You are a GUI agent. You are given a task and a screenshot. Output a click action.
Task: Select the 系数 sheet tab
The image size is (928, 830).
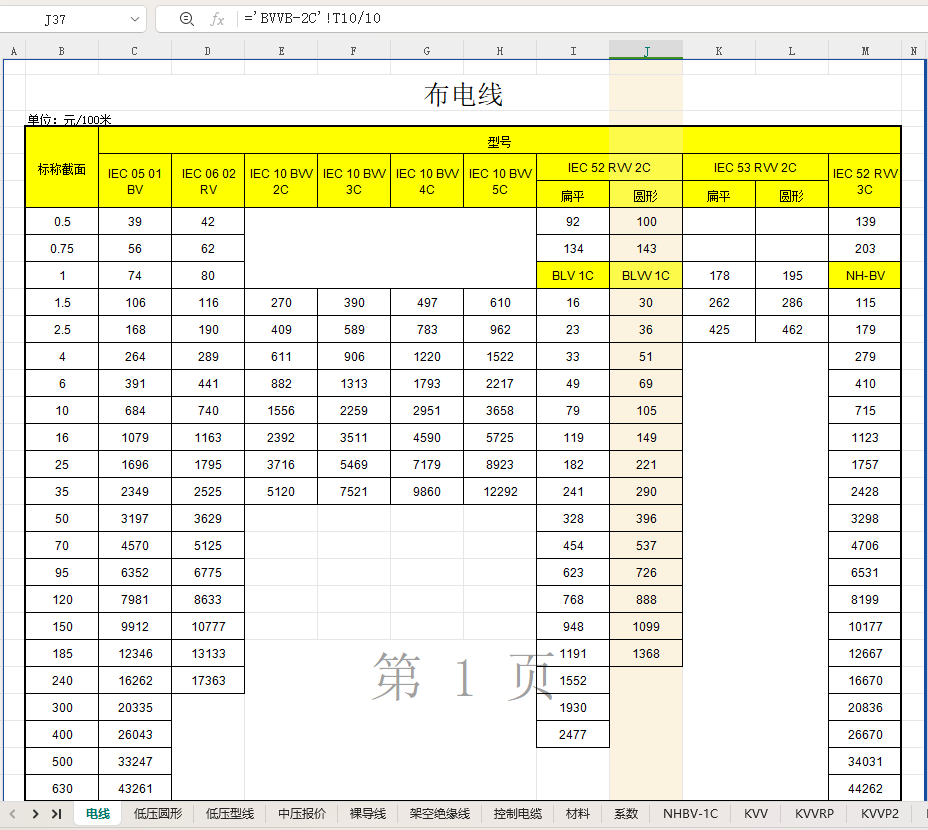point(626,814)
